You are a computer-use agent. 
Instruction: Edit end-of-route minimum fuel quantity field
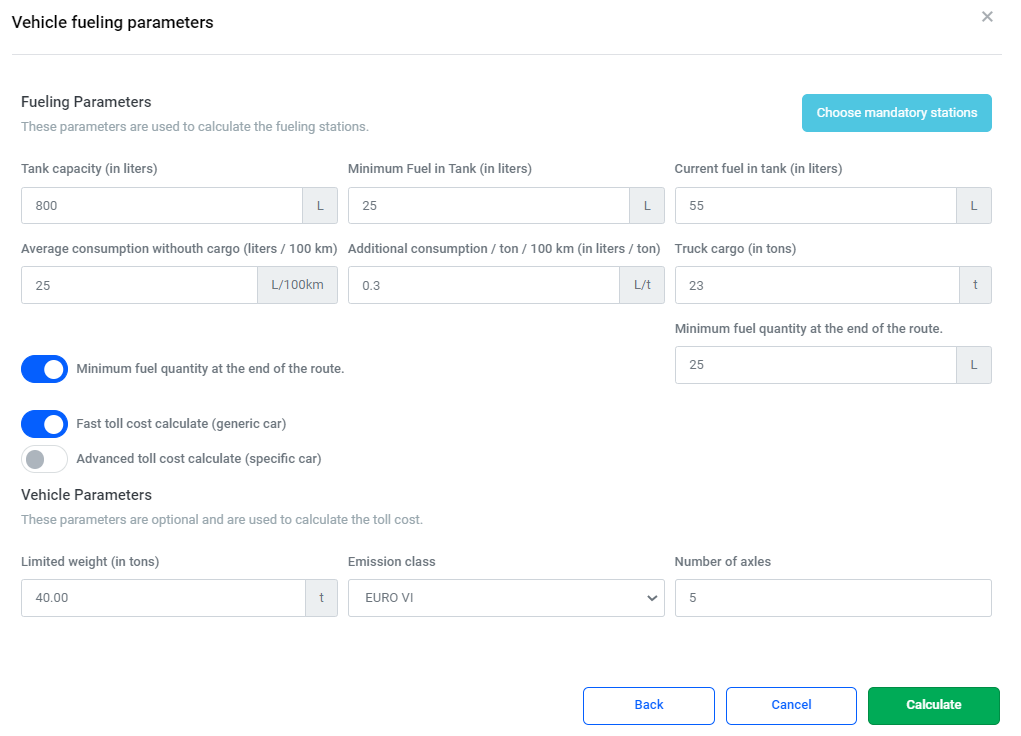coord(815,365)
